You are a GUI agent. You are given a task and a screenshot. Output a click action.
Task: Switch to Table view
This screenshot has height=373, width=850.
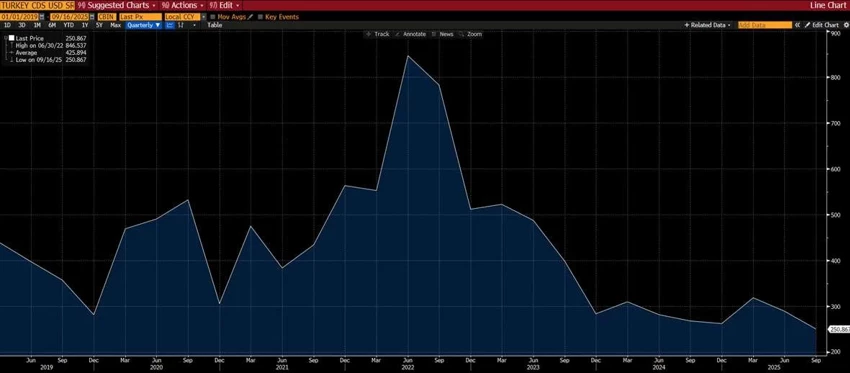pos(215,25)
